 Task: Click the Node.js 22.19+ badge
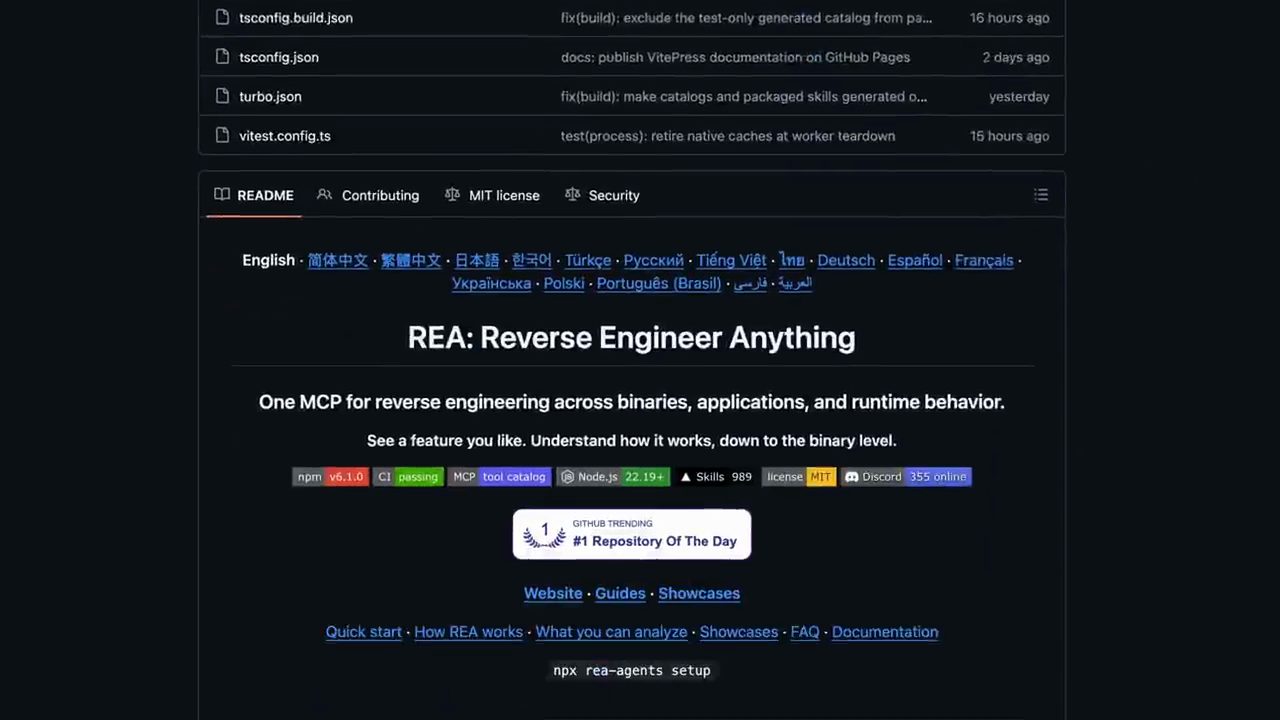coord(613,477)
